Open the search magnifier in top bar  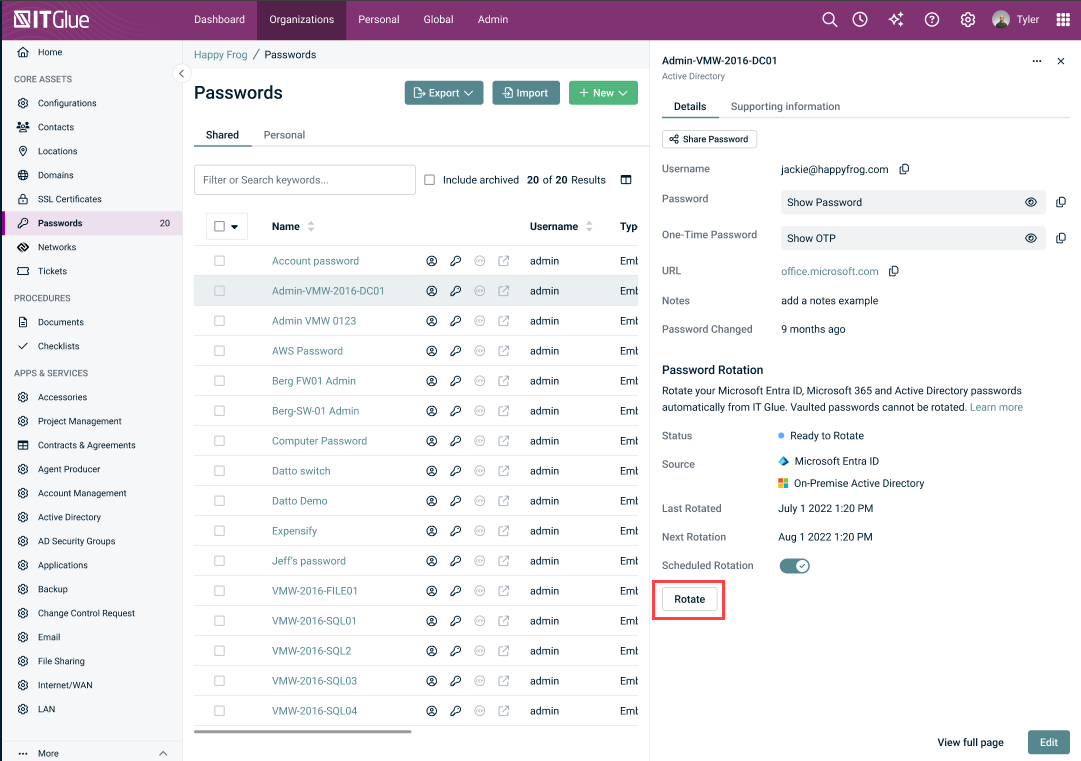pyautogui.click(x=829, y=19)
